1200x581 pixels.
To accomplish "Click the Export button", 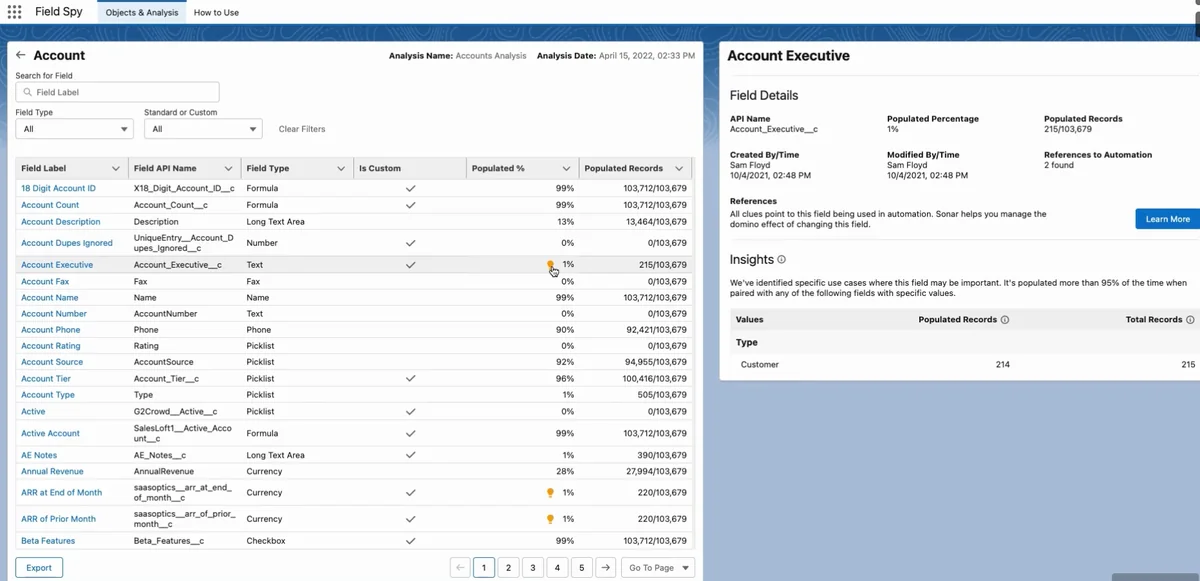I will [39, 568].
